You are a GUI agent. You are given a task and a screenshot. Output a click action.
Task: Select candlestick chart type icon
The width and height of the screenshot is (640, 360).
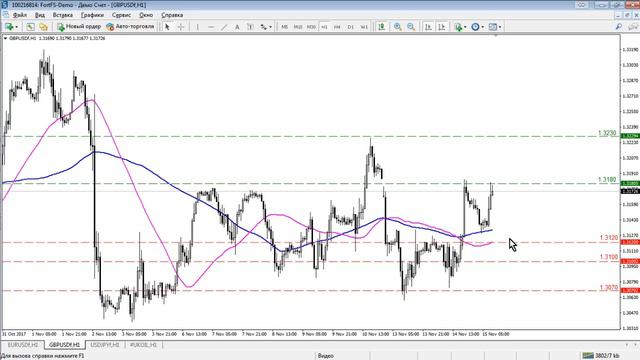[x=381, y=27]
